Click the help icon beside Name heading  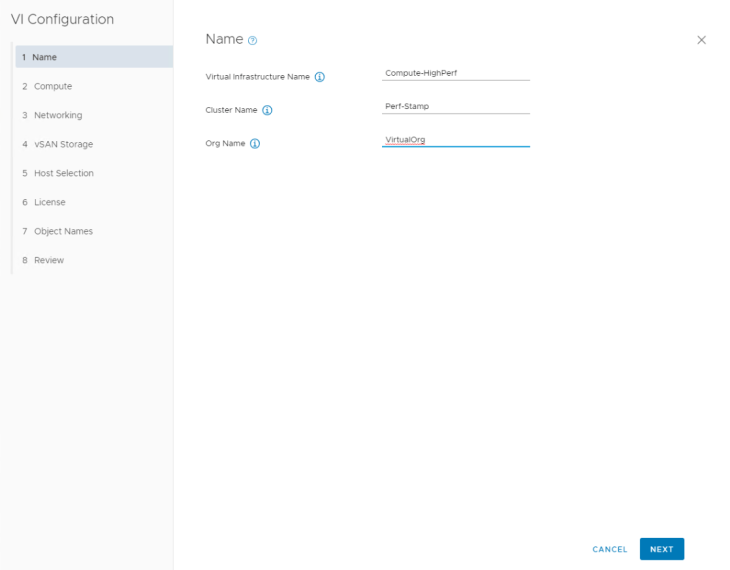pyautogui.click(x=253, y=40)
